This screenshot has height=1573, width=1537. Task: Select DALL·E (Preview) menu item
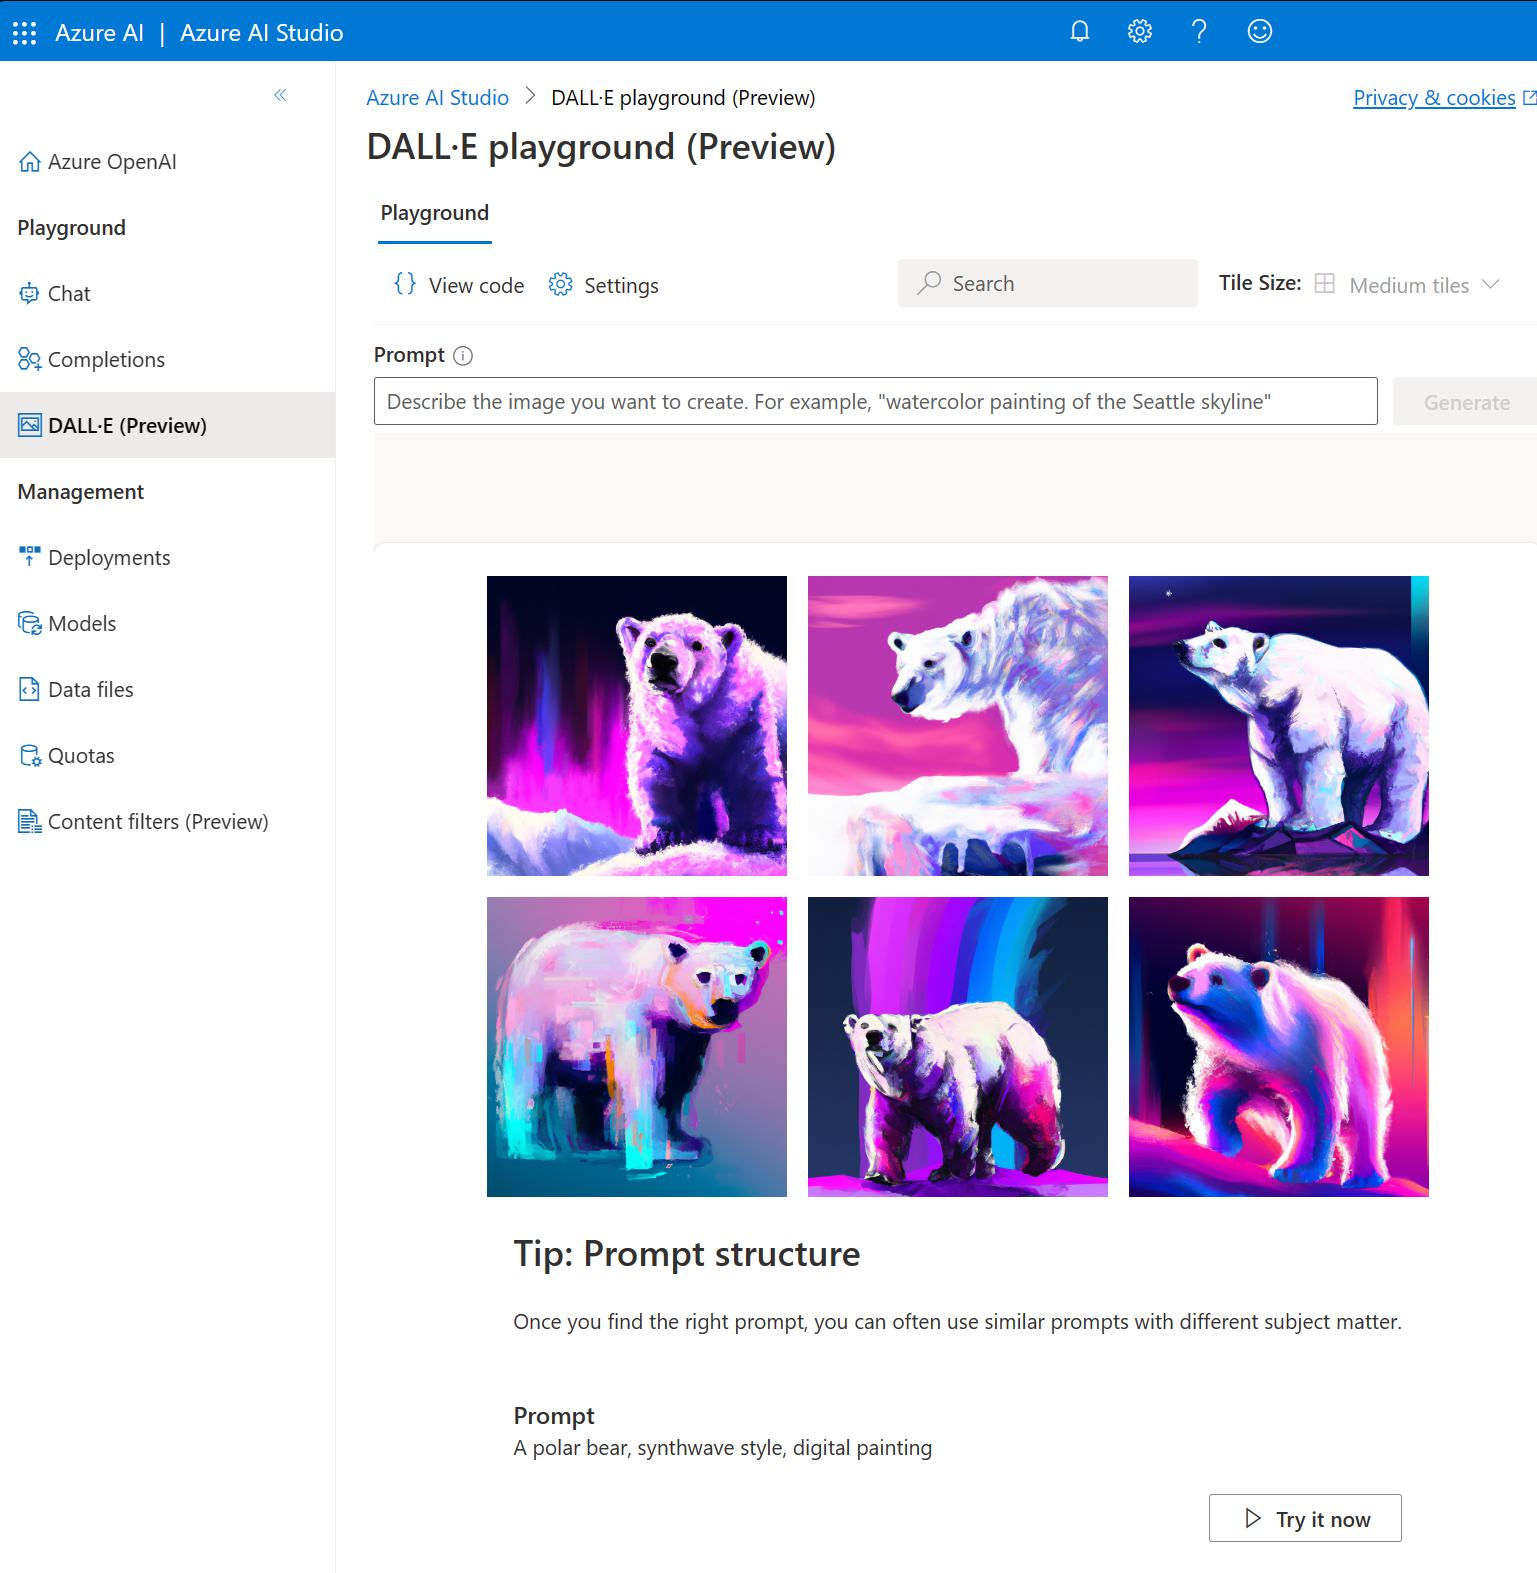(x=168, y=426)
